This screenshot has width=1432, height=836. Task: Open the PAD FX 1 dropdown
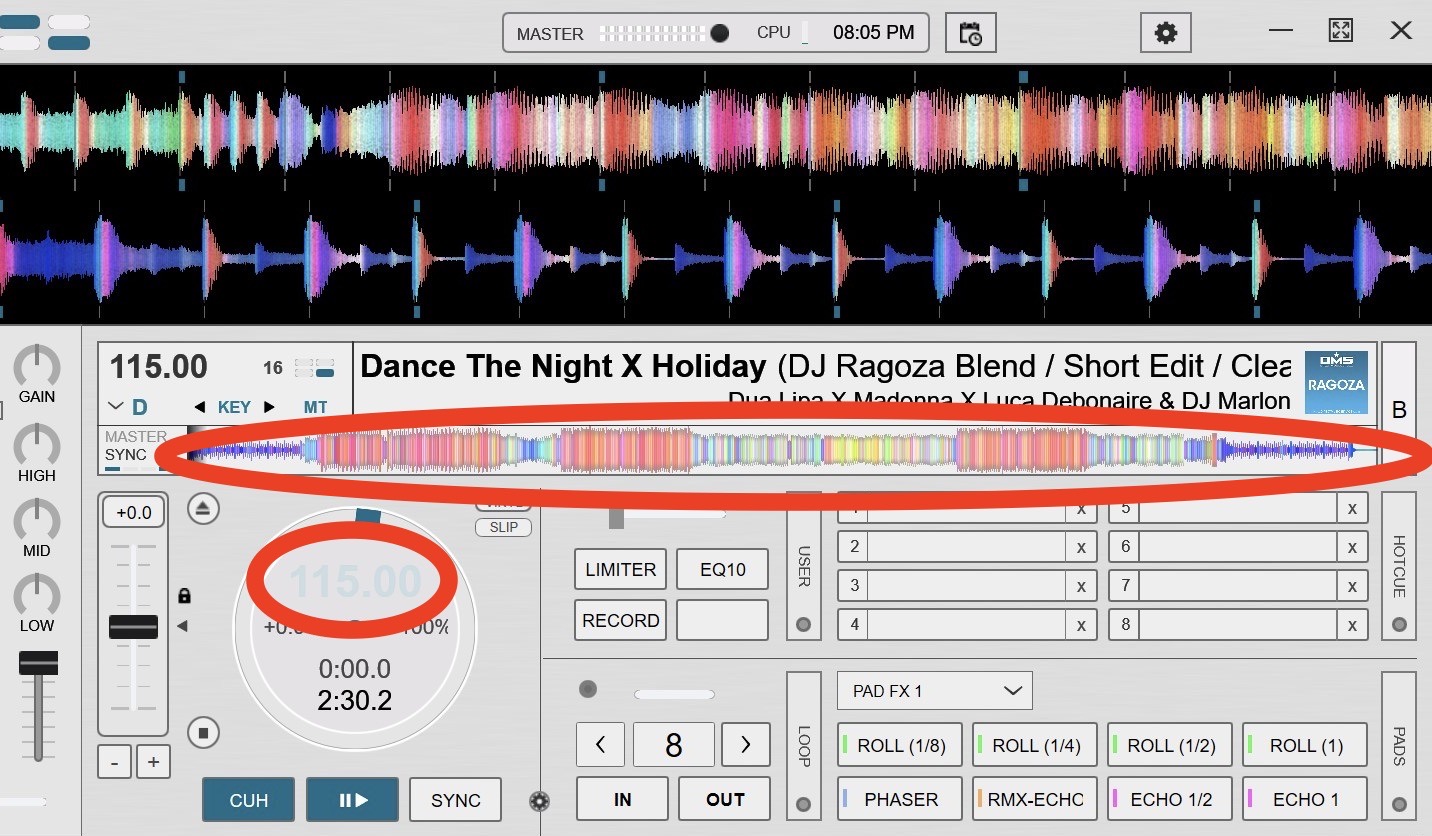(934, 691)
